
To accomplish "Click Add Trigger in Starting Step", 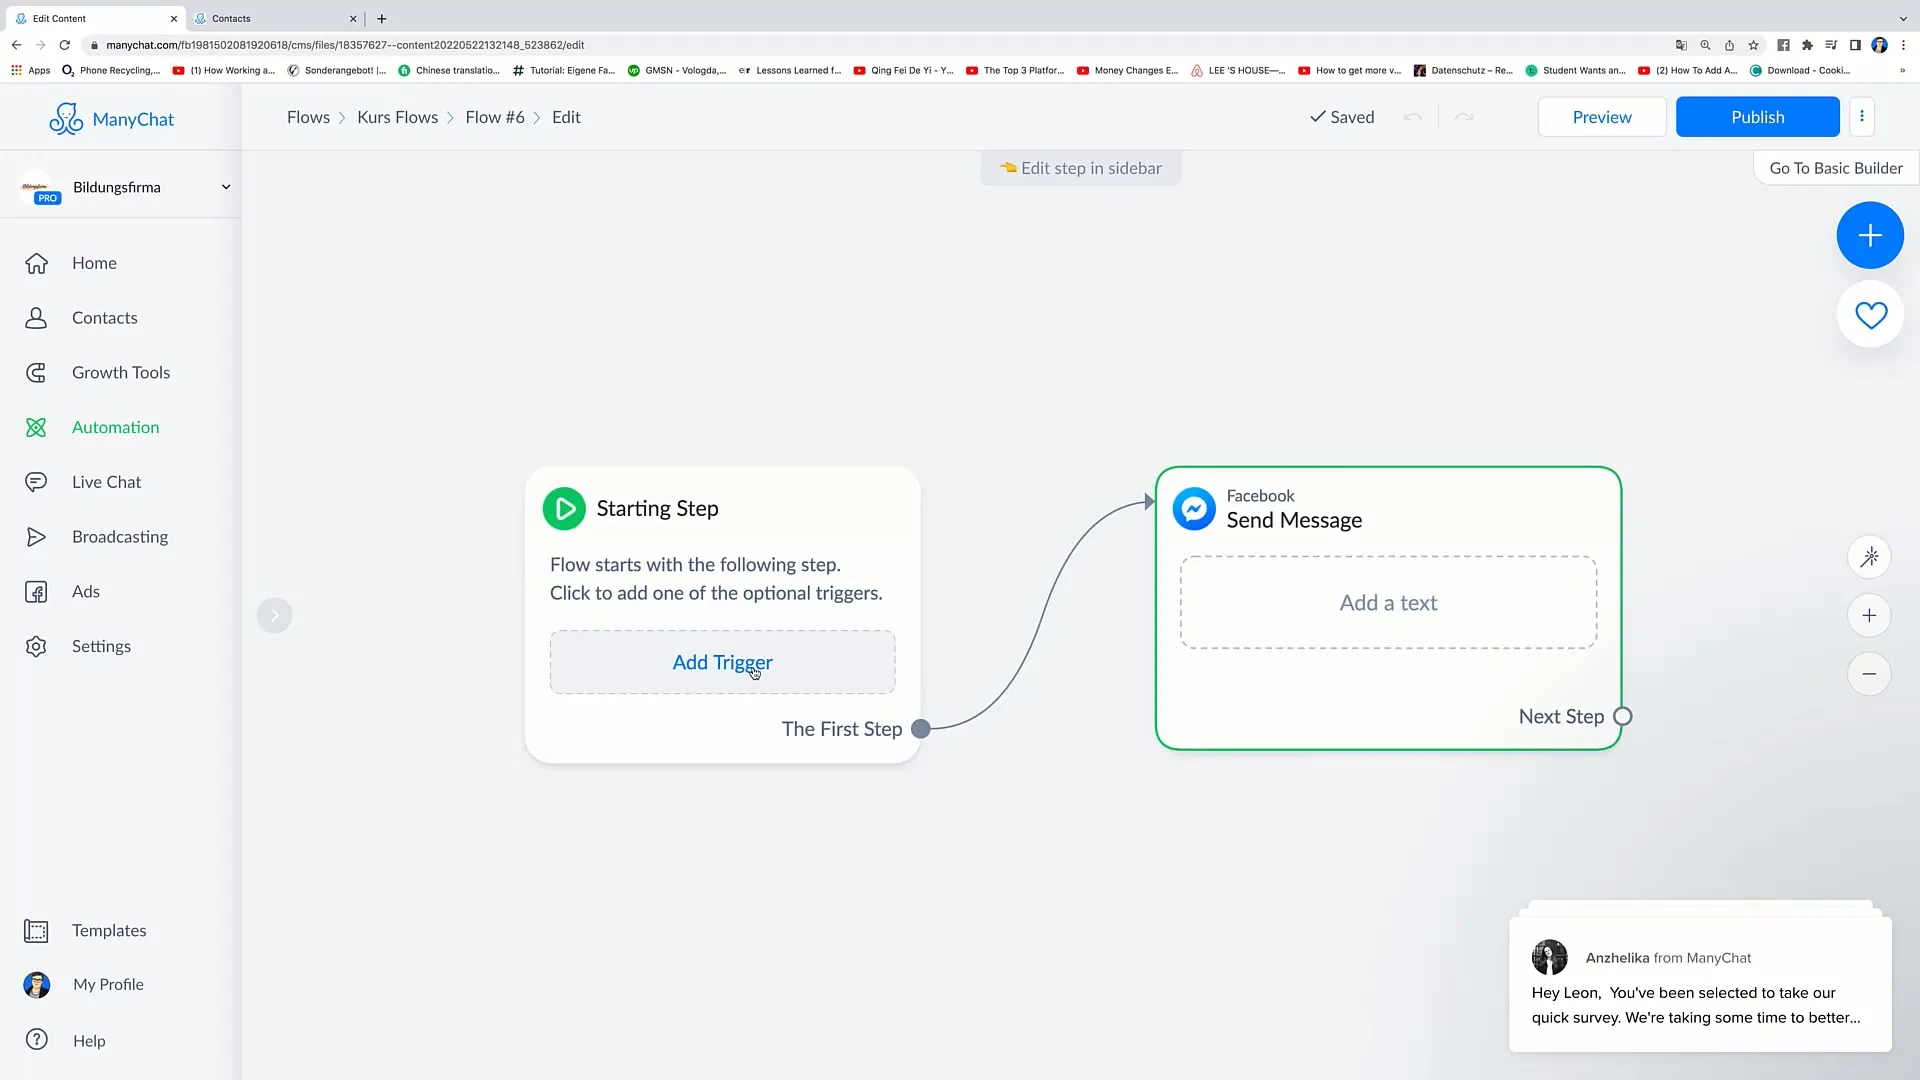I will coord(722,662).
